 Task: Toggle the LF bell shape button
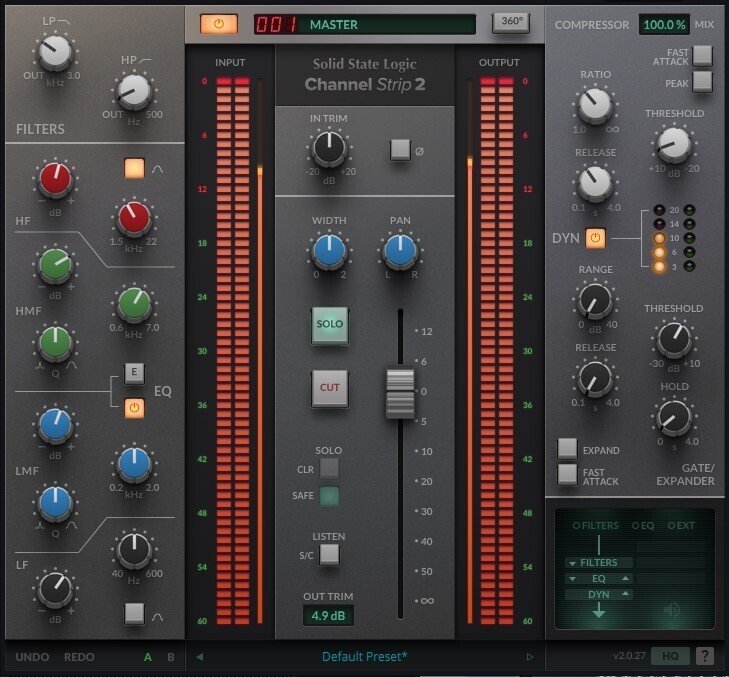[x=134, y=613]
